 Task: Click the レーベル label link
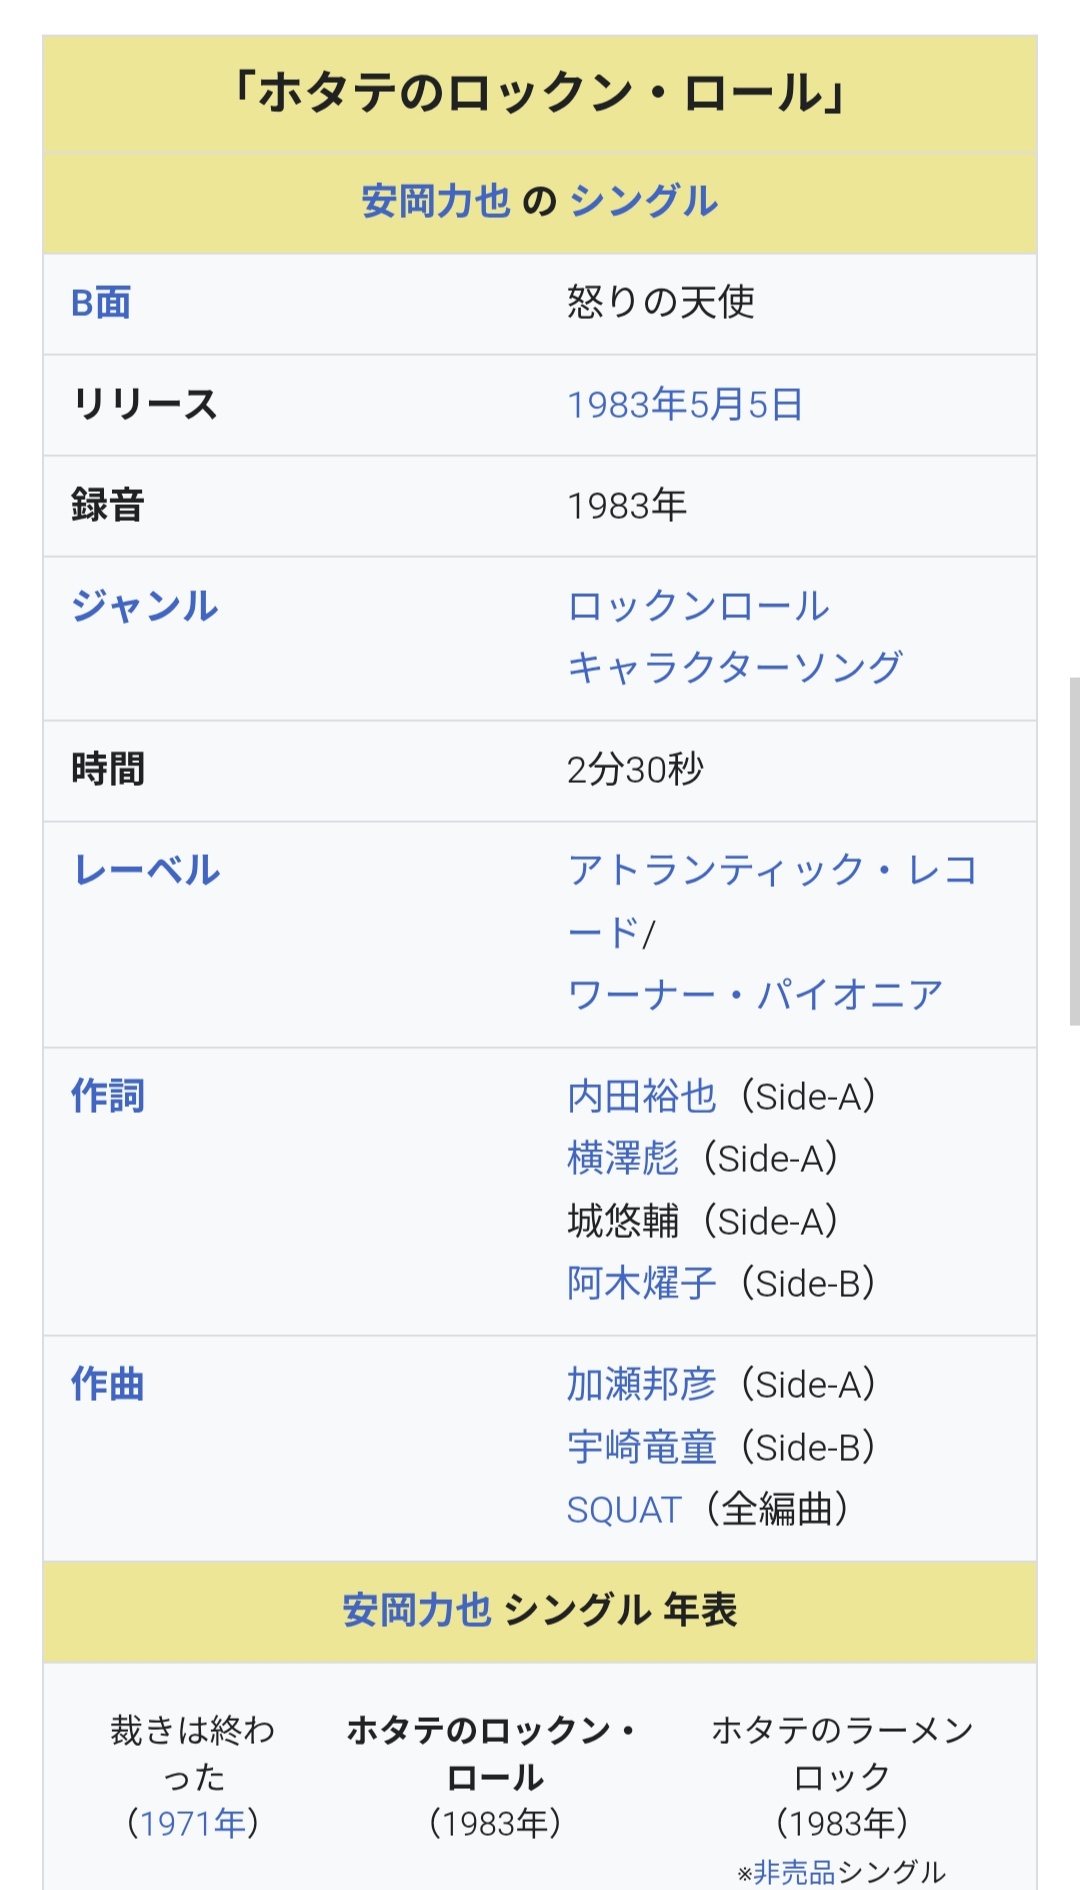coord(147,870)
